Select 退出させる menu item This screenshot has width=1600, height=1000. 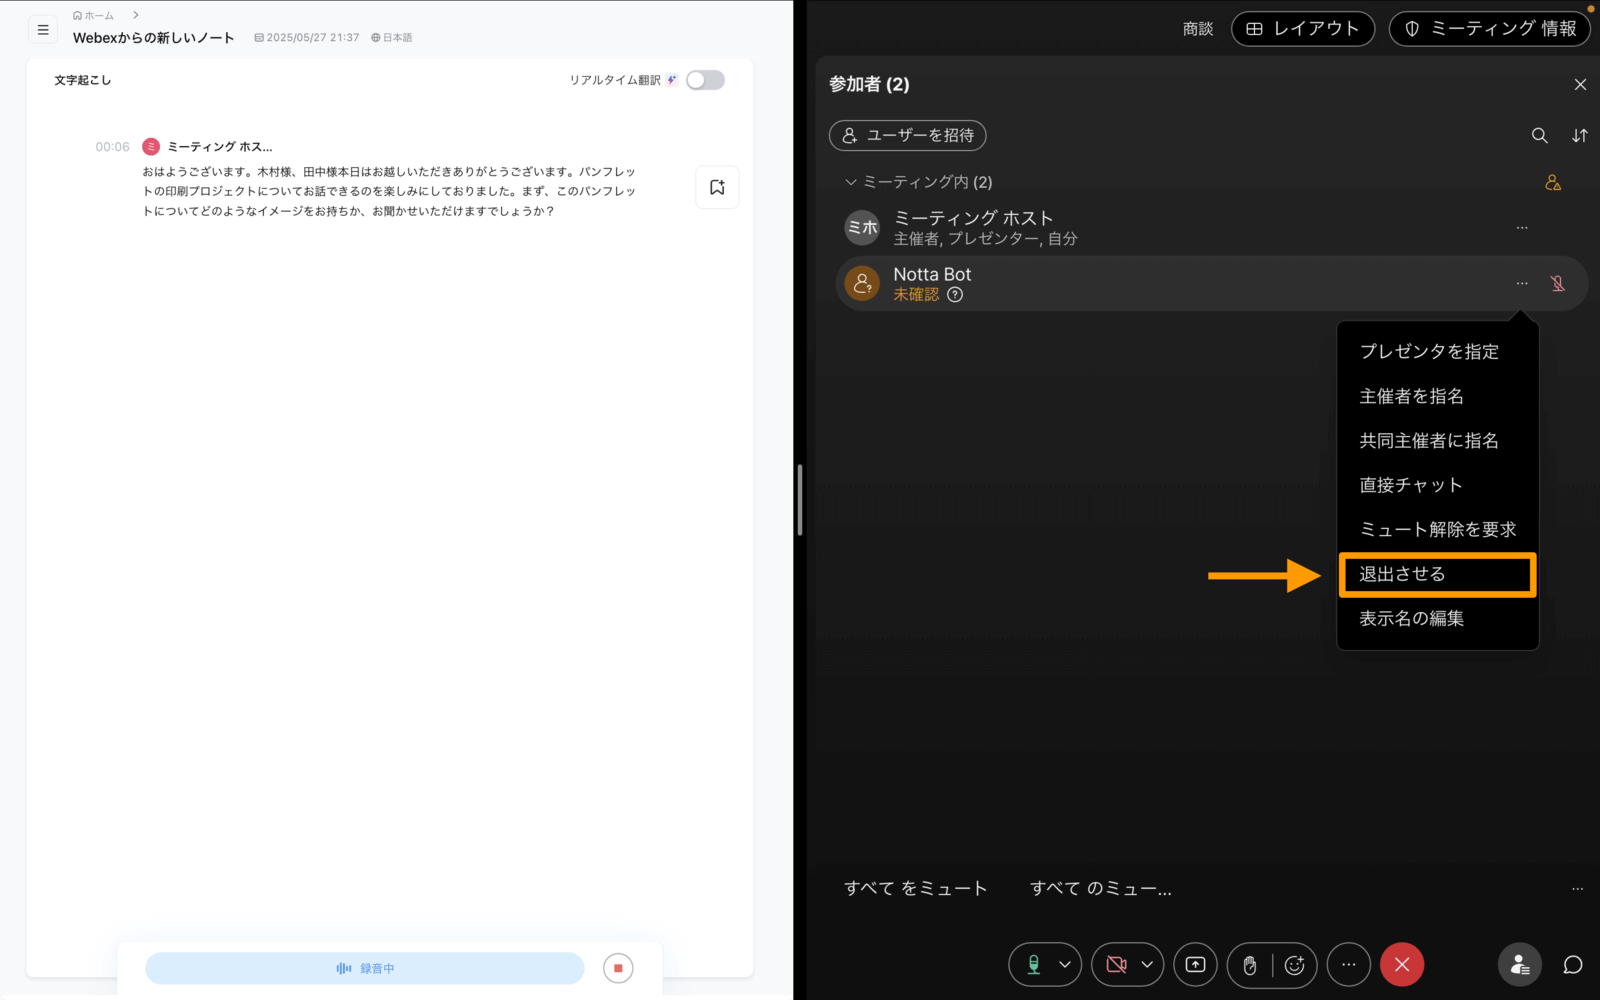coord(1437,575)
